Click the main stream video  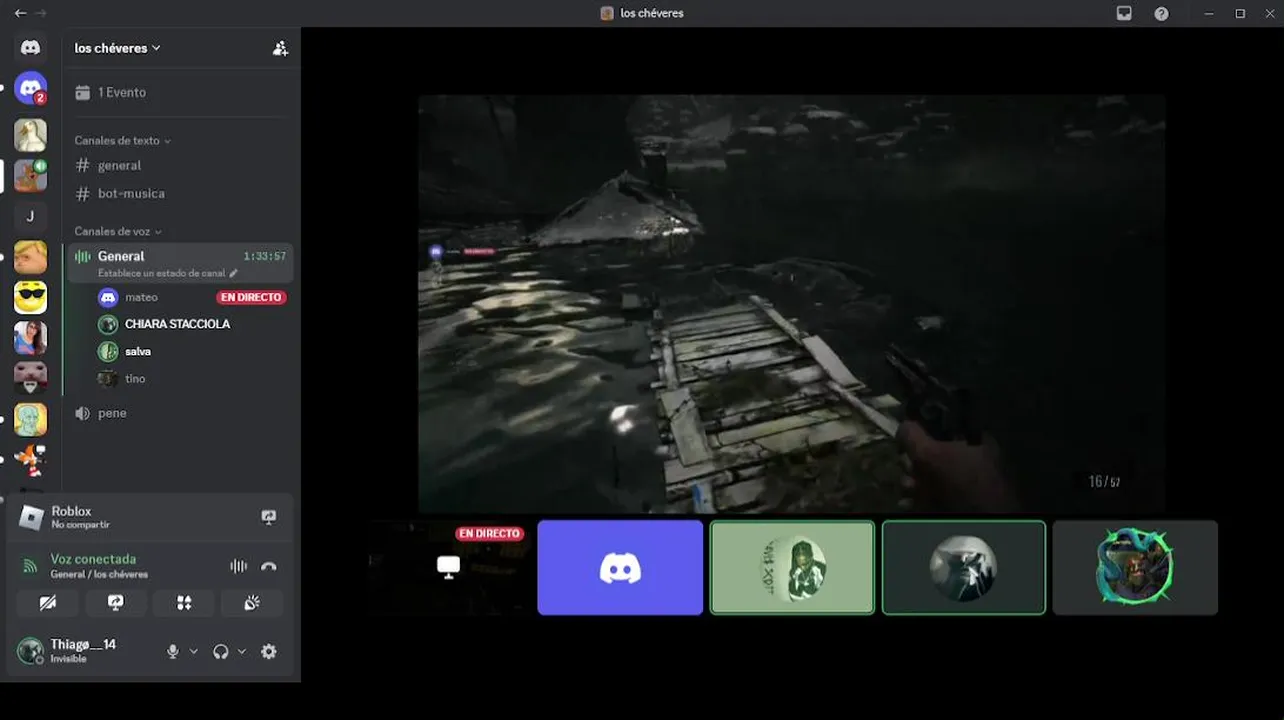(x=792, y=304)
